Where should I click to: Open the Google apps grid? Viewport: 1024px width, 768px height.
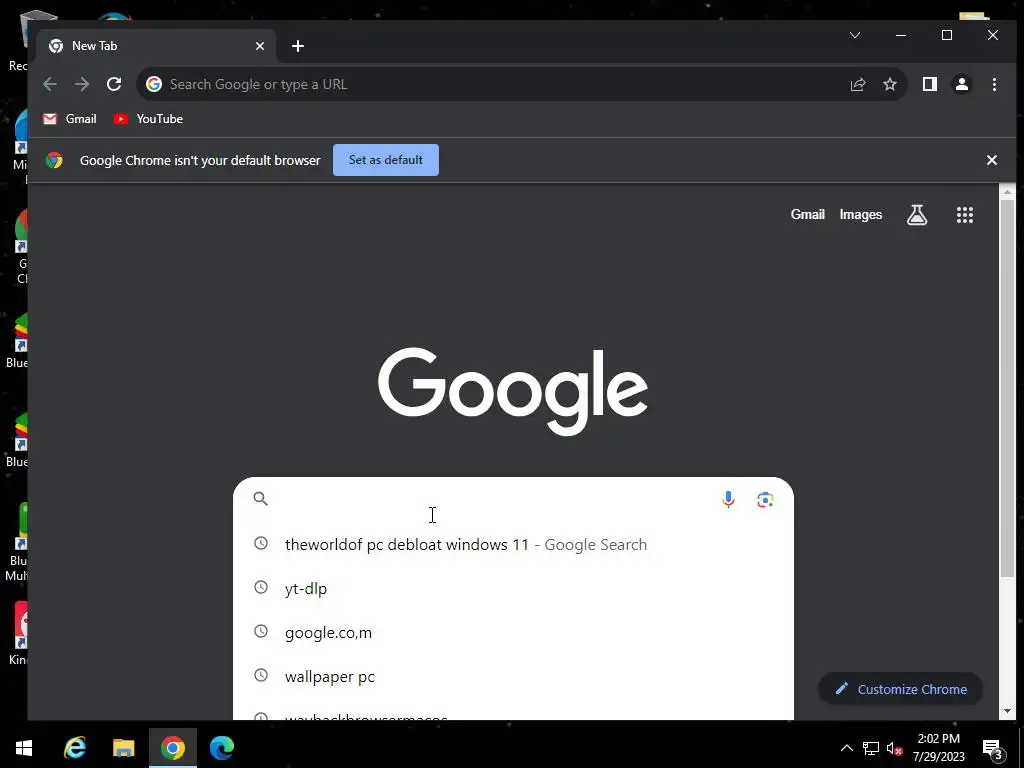(965, 215)
